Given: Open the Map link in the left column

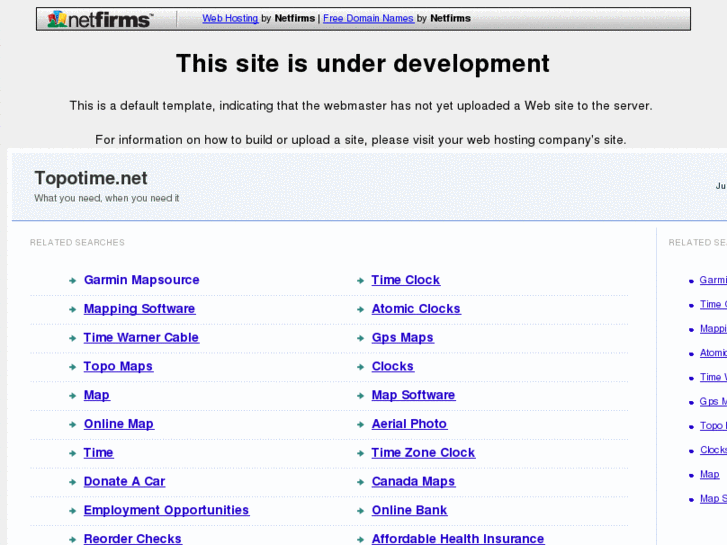Looking at the screenshot, I should [x=96, y=395].
